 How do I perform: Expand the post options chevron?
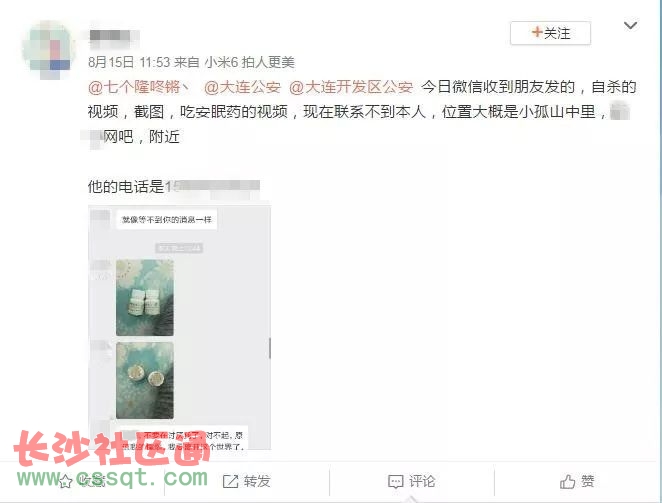630,26
